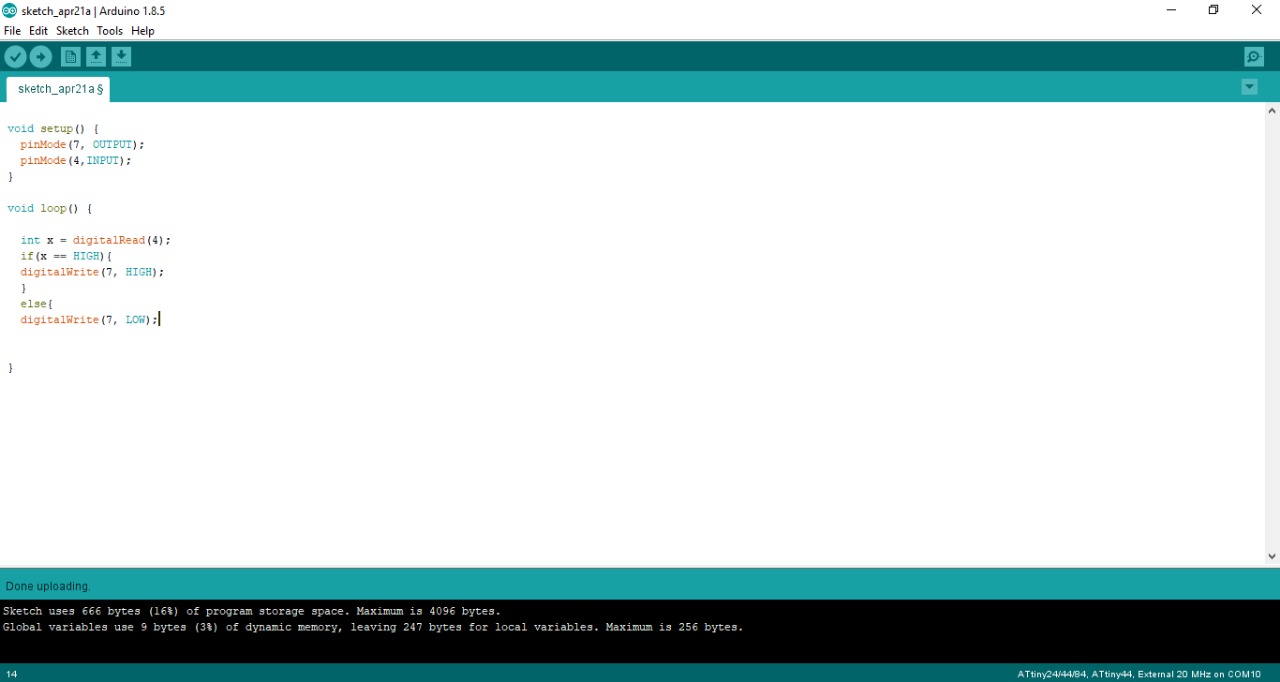Open the Tools menu
The image size is (1280, 682).
pos(109,31)
